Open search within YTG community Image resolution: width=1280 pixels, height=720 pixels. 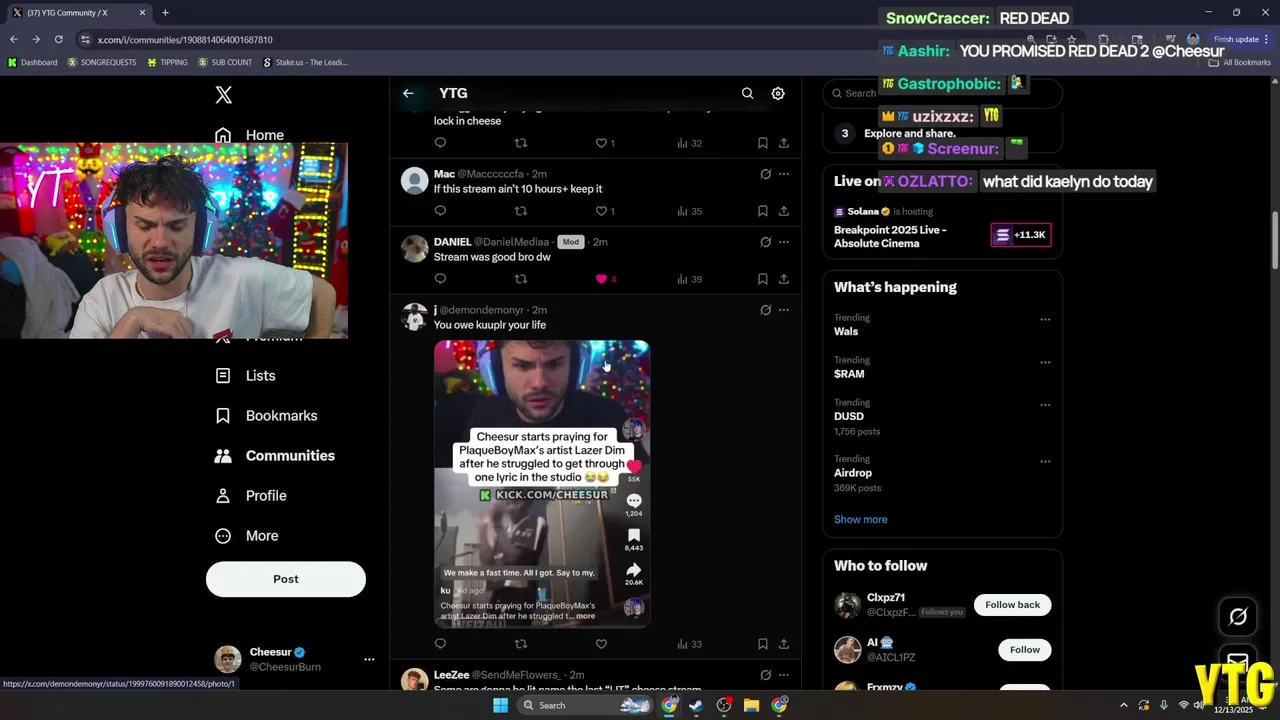747,93
